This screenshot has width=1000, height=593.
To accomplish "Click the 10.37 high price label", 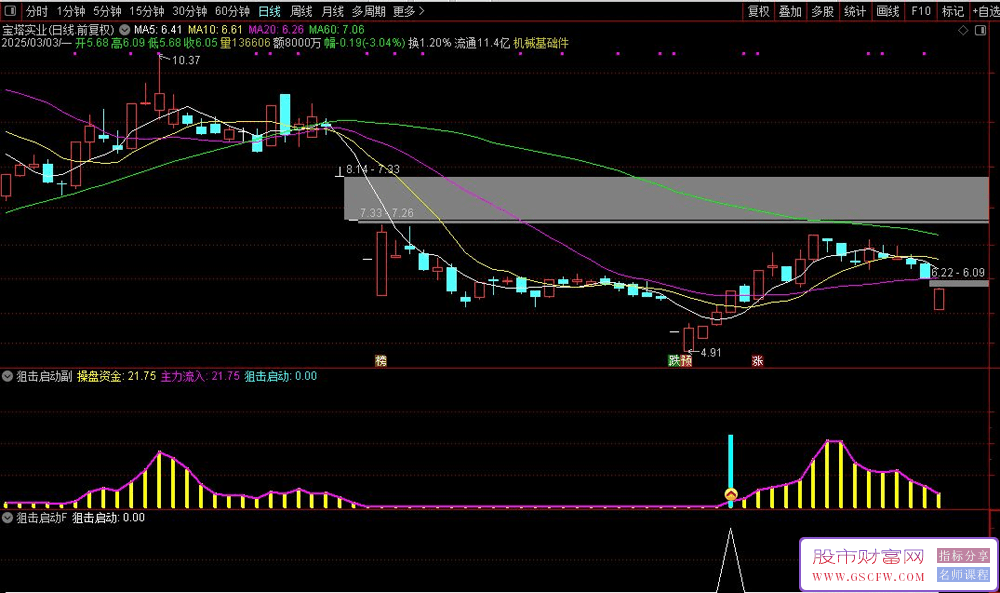I will [x=186, y=61].
